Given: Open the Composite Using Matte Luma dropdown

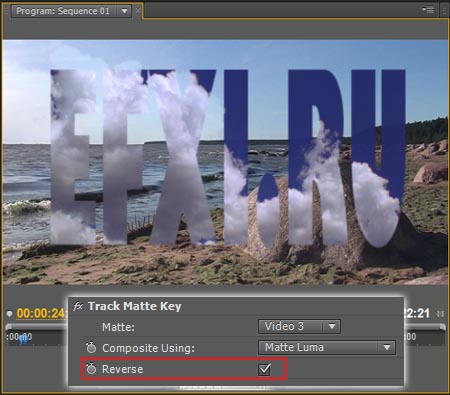Looking at the screenshot, I should tap(327, 347).
